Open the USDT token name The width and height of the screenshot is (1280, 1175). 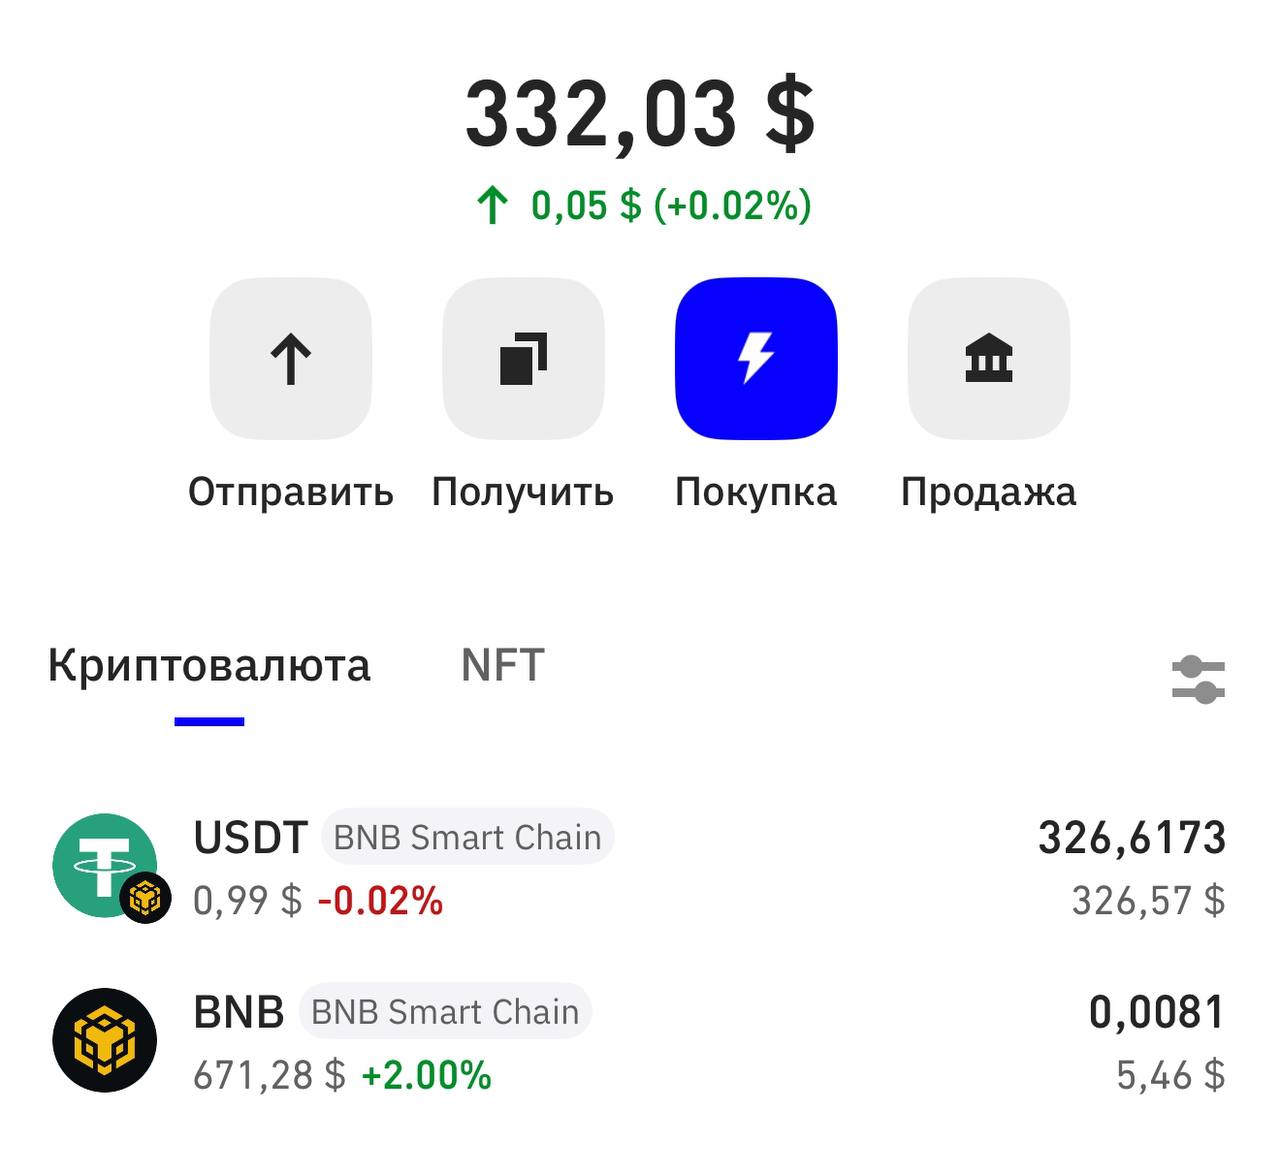tap(250, 837)
